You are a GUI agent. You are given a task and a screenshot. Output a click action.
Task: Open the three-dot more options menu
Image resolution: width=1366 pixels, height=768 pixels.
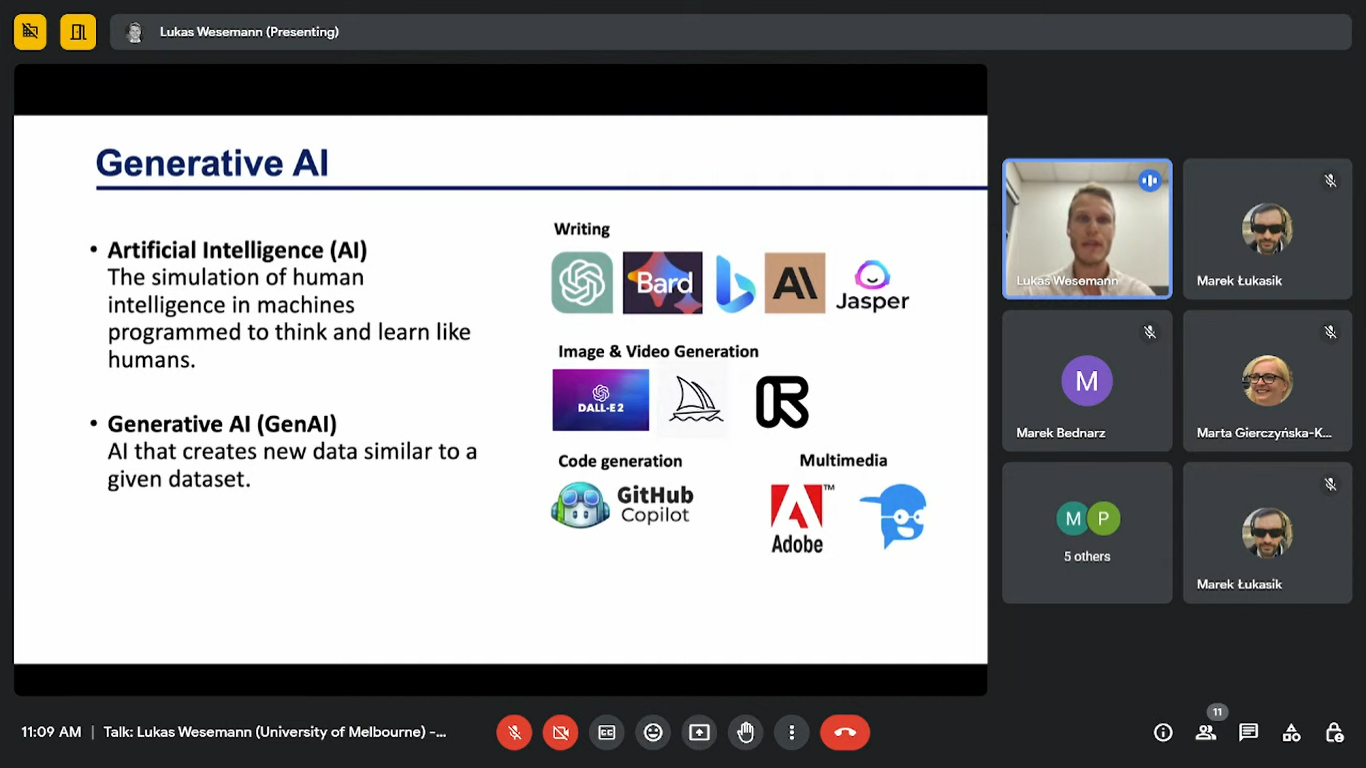pyautogui.click(x=791, y=733)
